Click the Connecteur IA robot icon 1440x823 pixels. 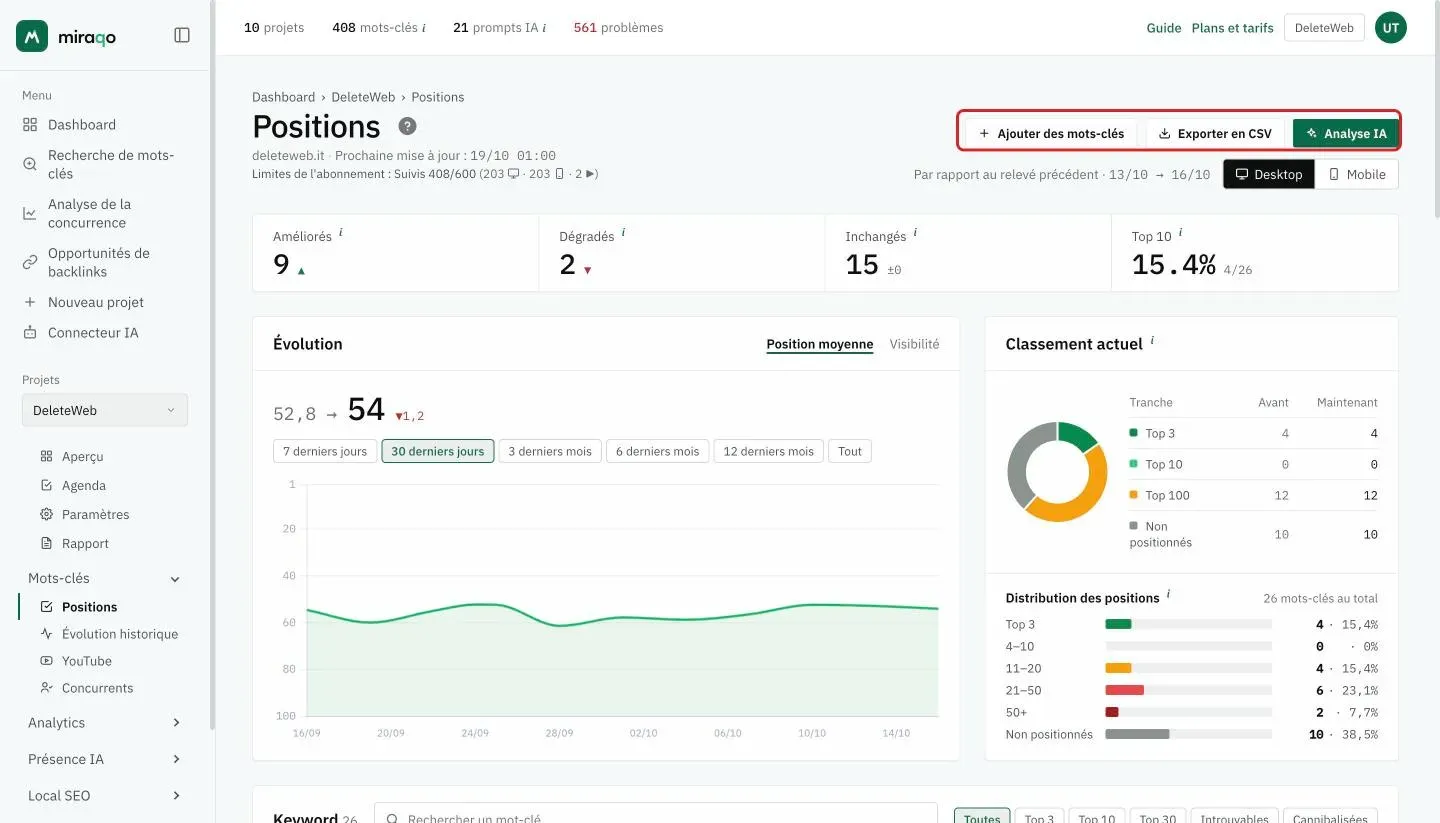coord(30,332)
